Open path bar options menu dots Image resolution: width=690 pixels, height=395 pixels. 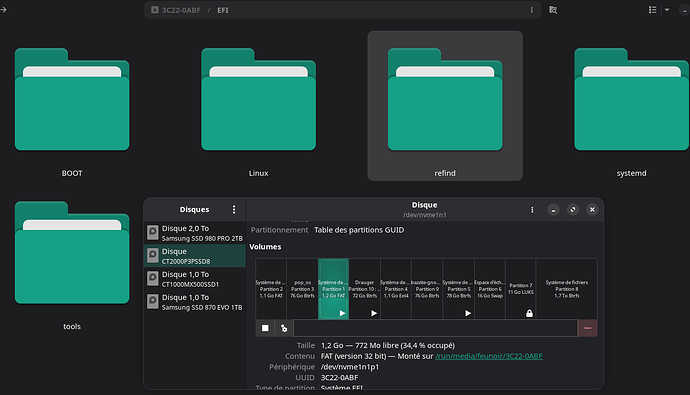(x=532, y=10)
